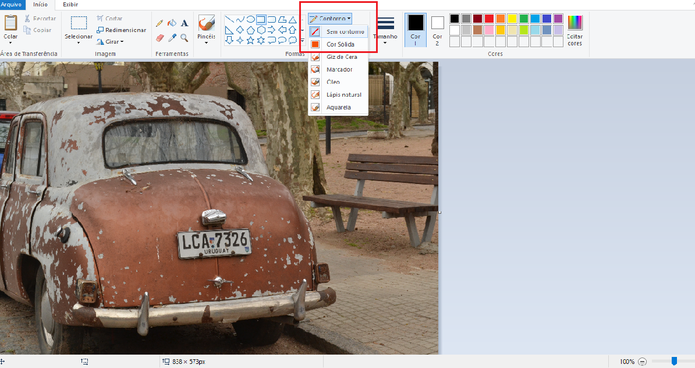695x368 pixels.
Task: Choose Marcador outline option
Action: point(338,70)
